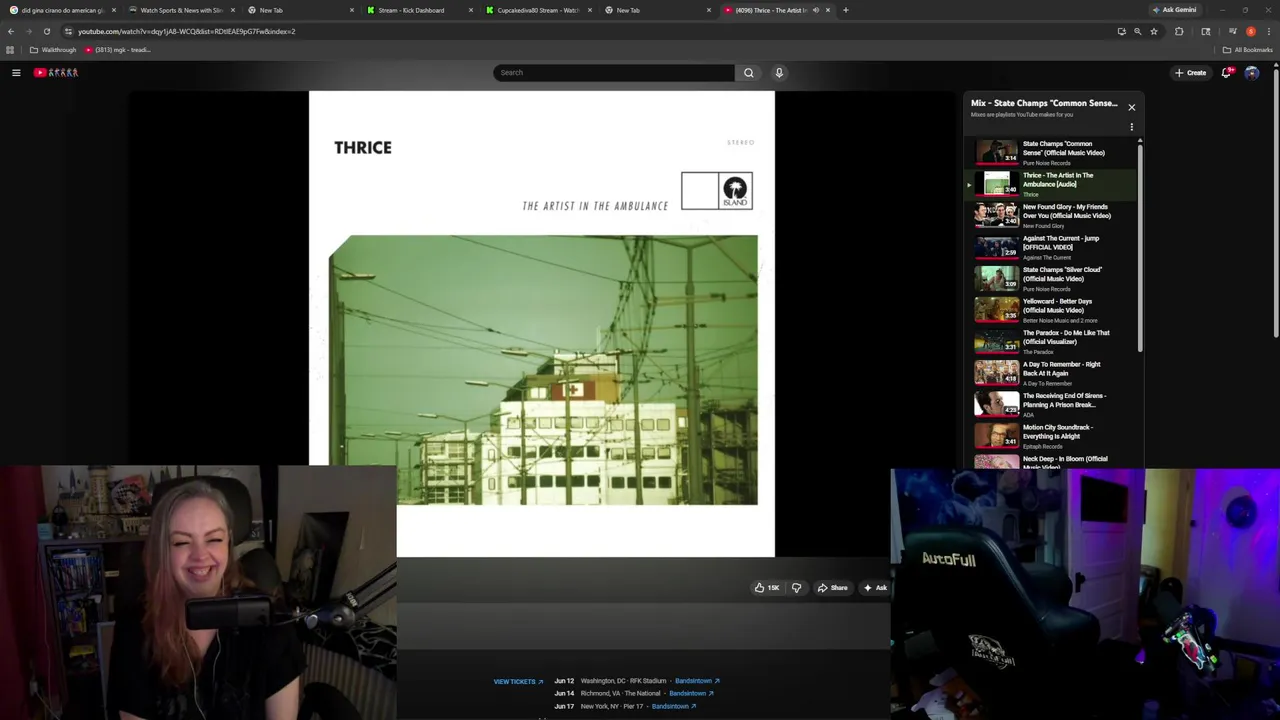
Task: Open a new browser tab
Action: coord(846,10)
